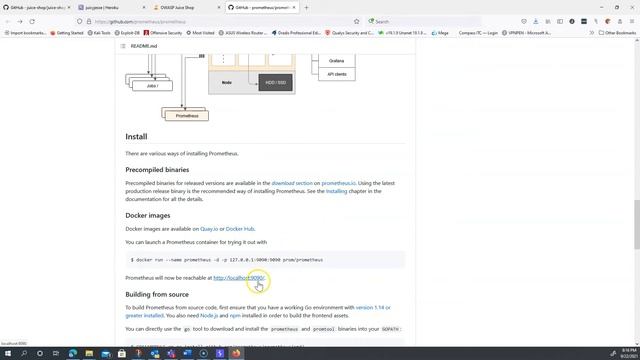Image resolution: width=640 pixels, height=360 pixels.
Task: Open the Kali Tools bookmark
Action: (99, 33)
